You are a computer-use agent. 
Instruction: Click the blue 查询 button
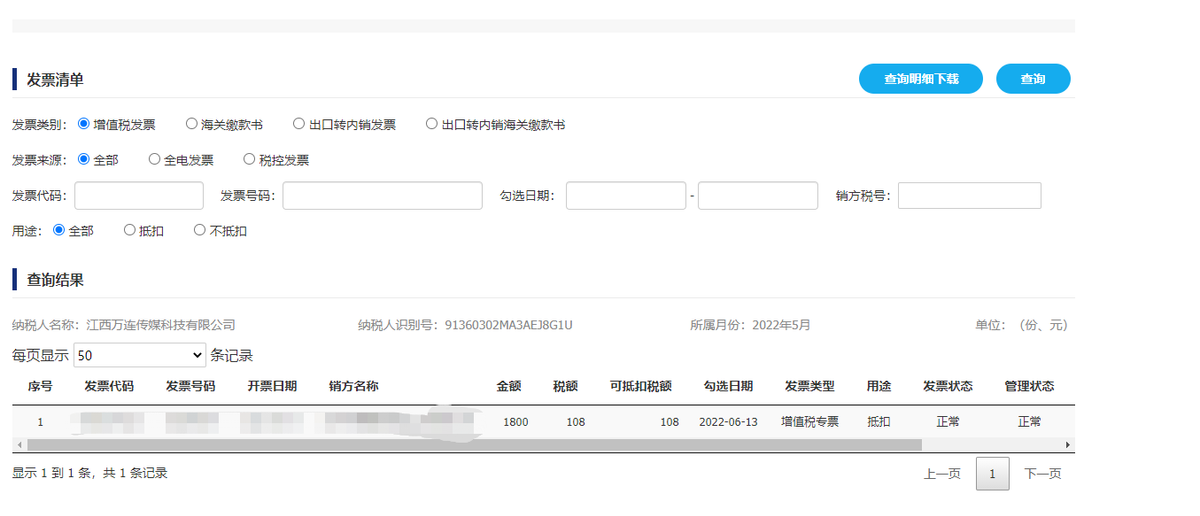pyautogui.click(x=1033, y=79)
